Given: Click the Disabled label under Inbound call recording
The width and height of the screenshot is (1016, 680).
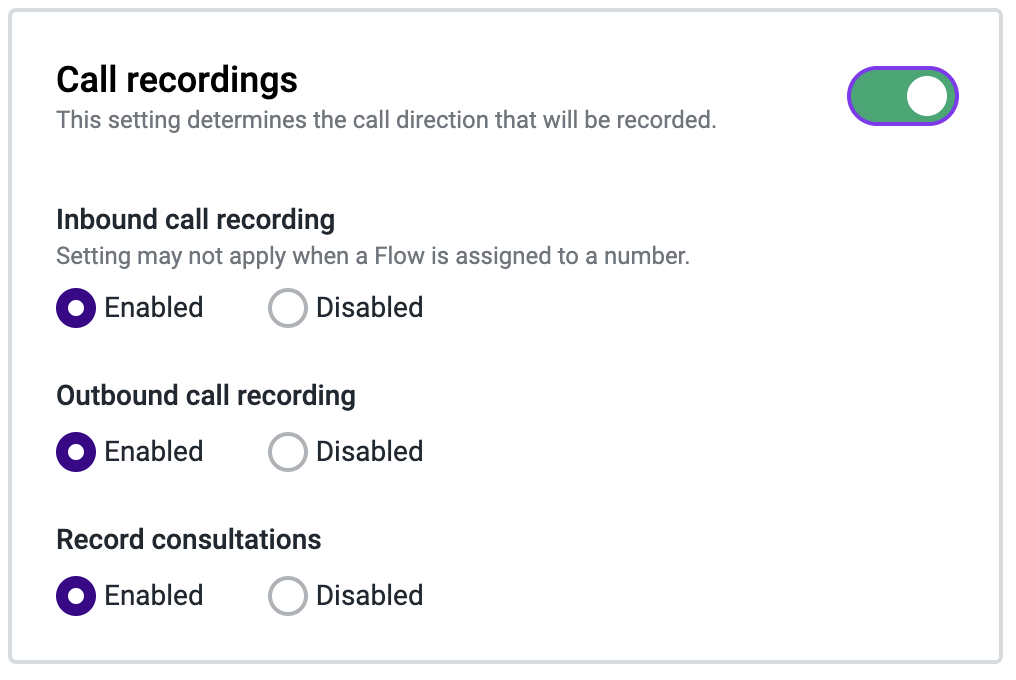Looking at the screenshot, I should click(369, 308).
